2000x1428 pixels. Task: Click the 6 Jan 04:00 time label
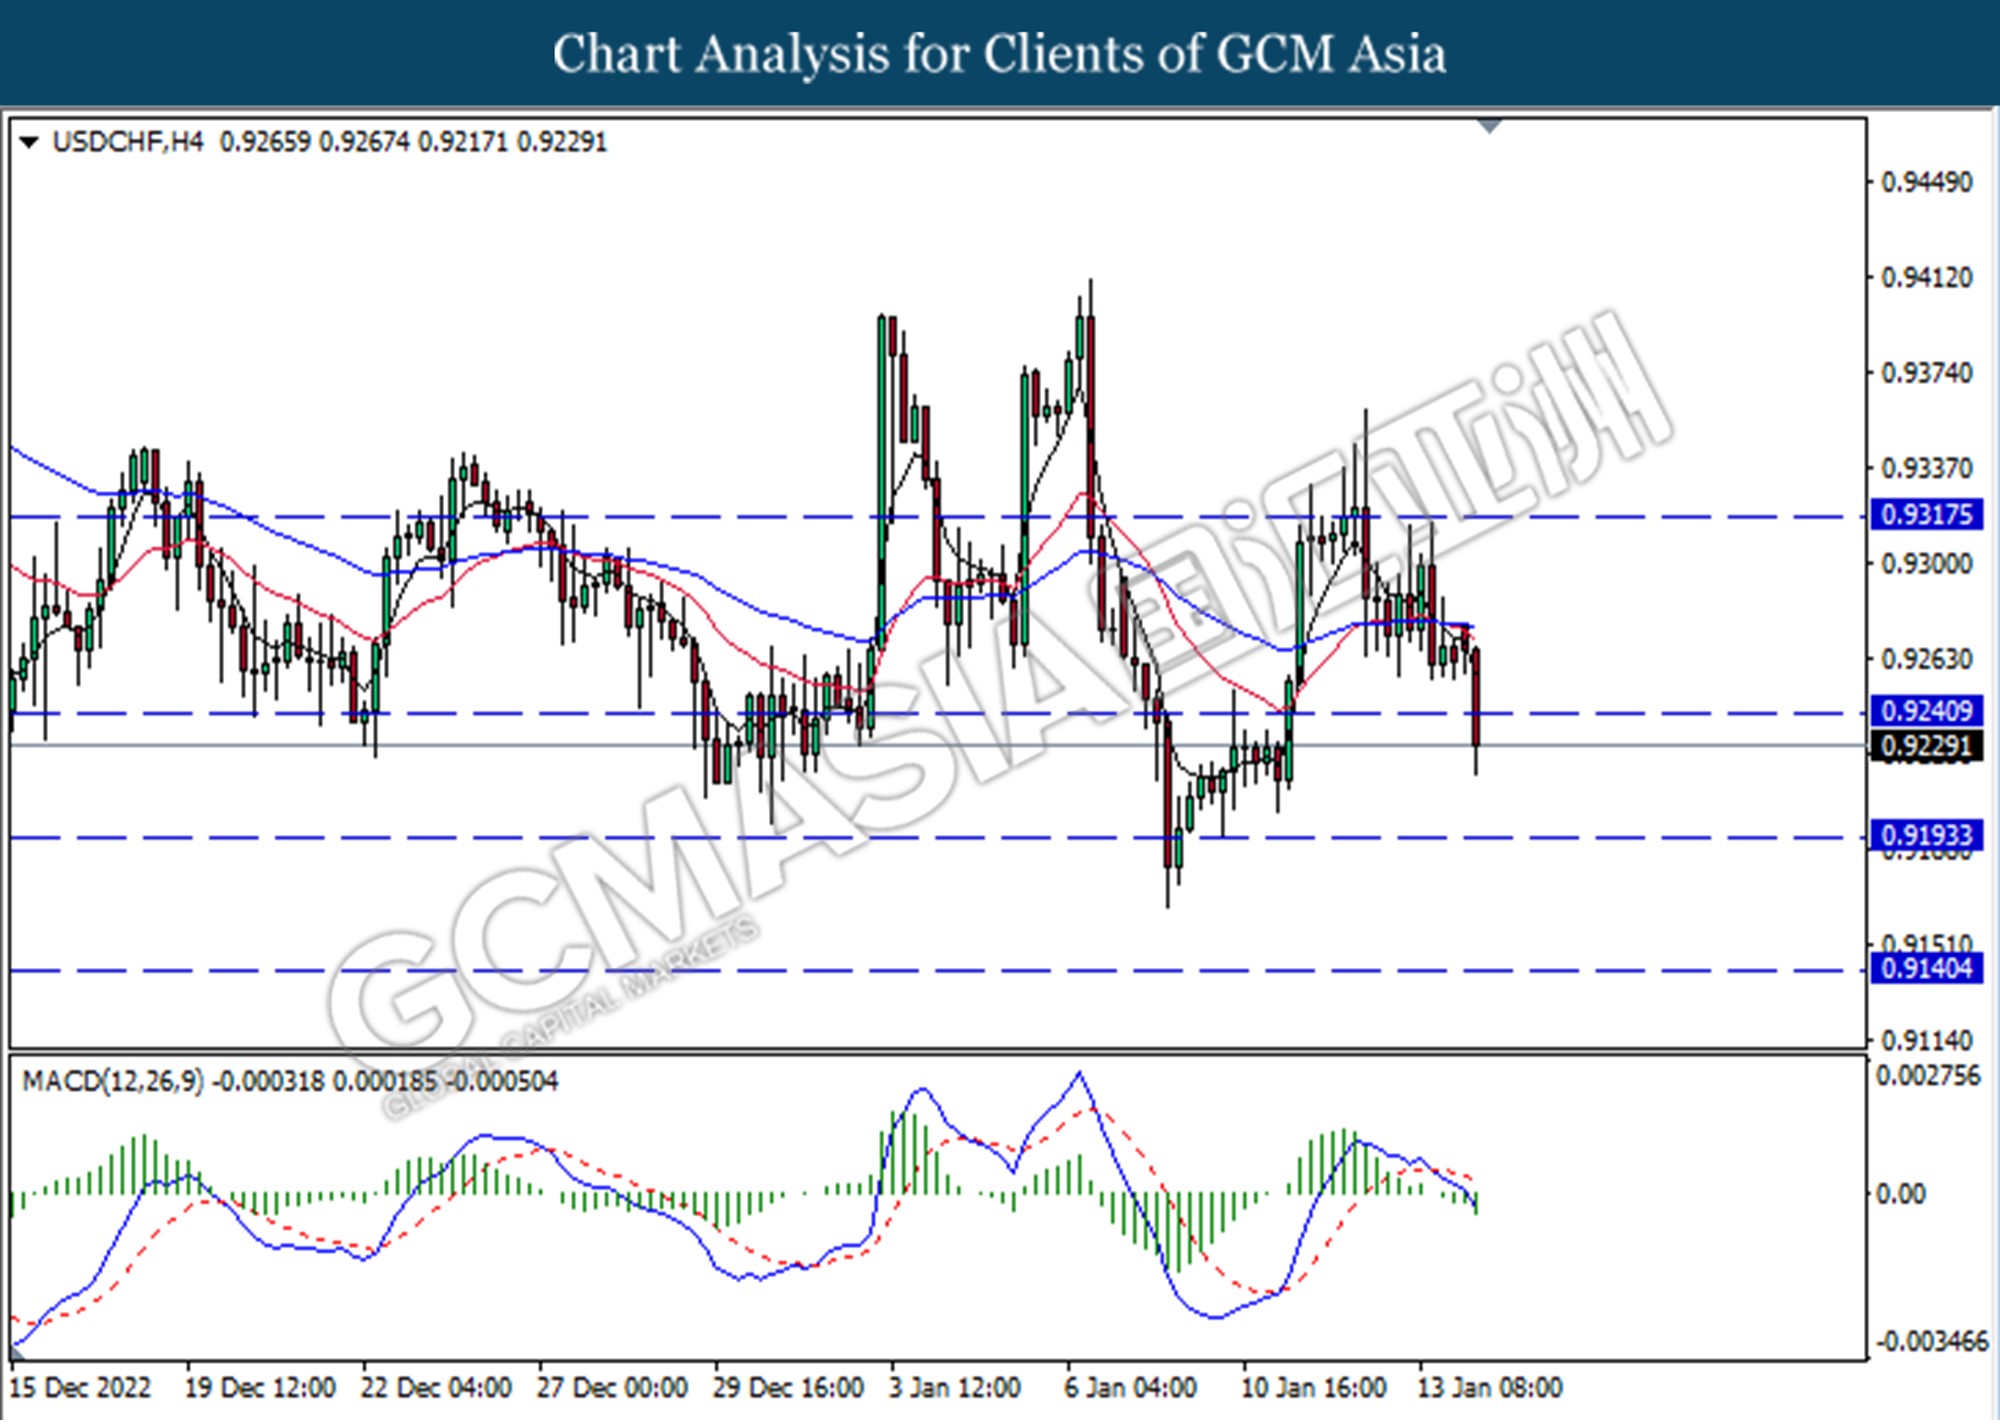pos(1130,1389)
